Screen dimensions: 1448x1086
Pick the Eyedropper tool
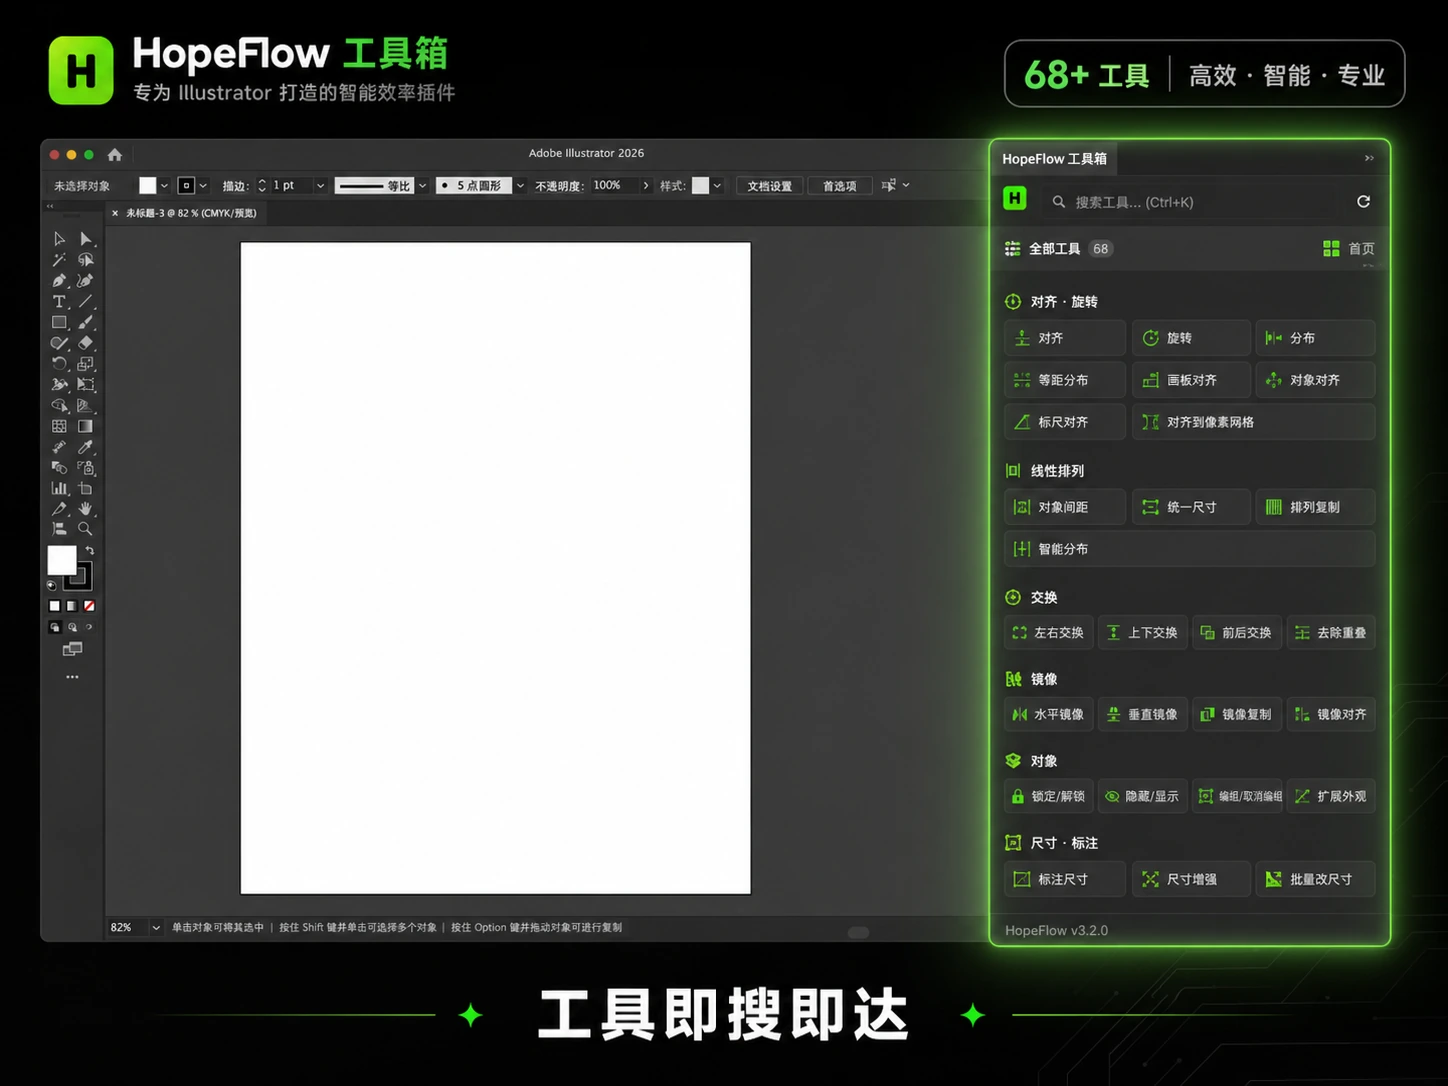point(86,447)
